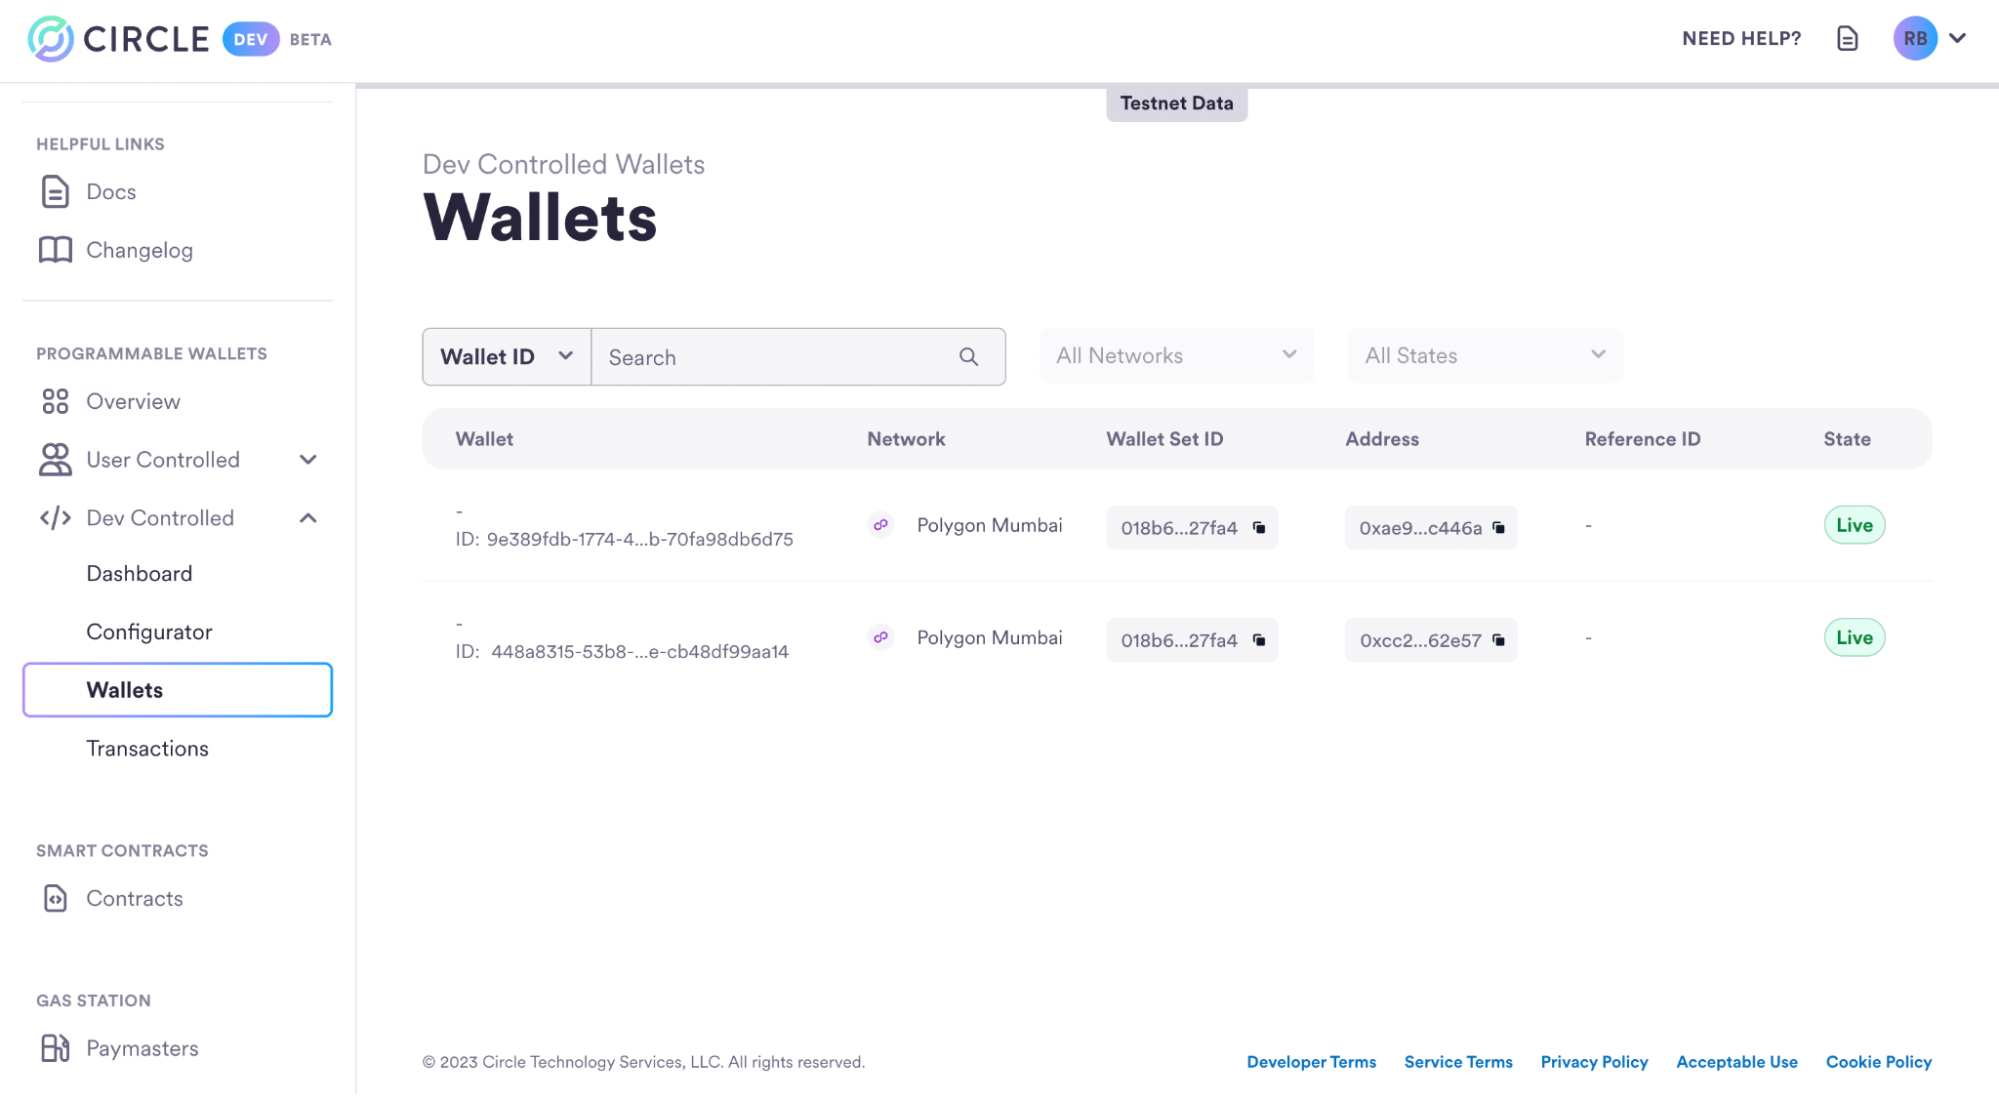Open the Privacy Policy link

coord(1593,1062)
